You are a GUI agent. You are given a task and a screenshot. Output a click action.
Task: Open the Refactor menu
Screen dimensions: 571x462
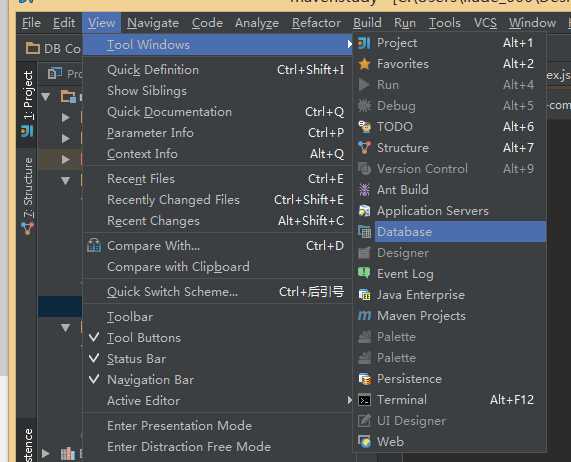(316, 23)
